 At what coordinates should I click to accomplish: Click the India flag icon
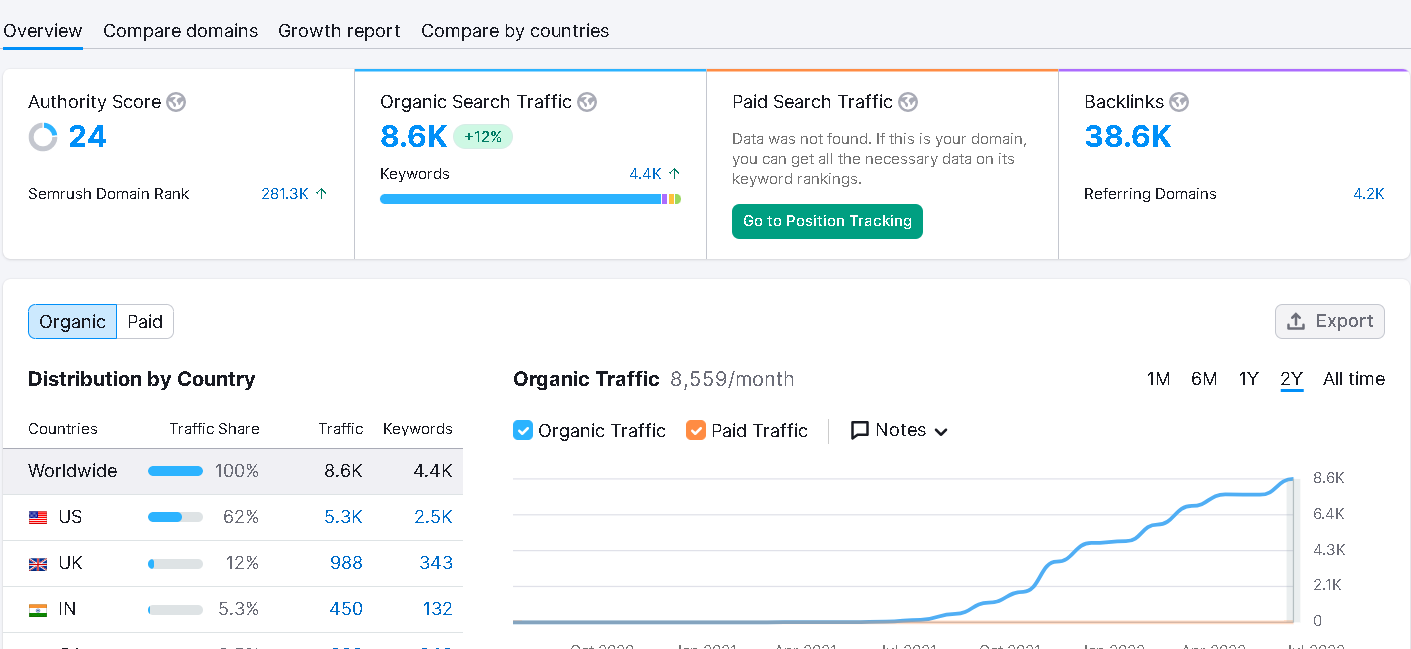point(38,610)
